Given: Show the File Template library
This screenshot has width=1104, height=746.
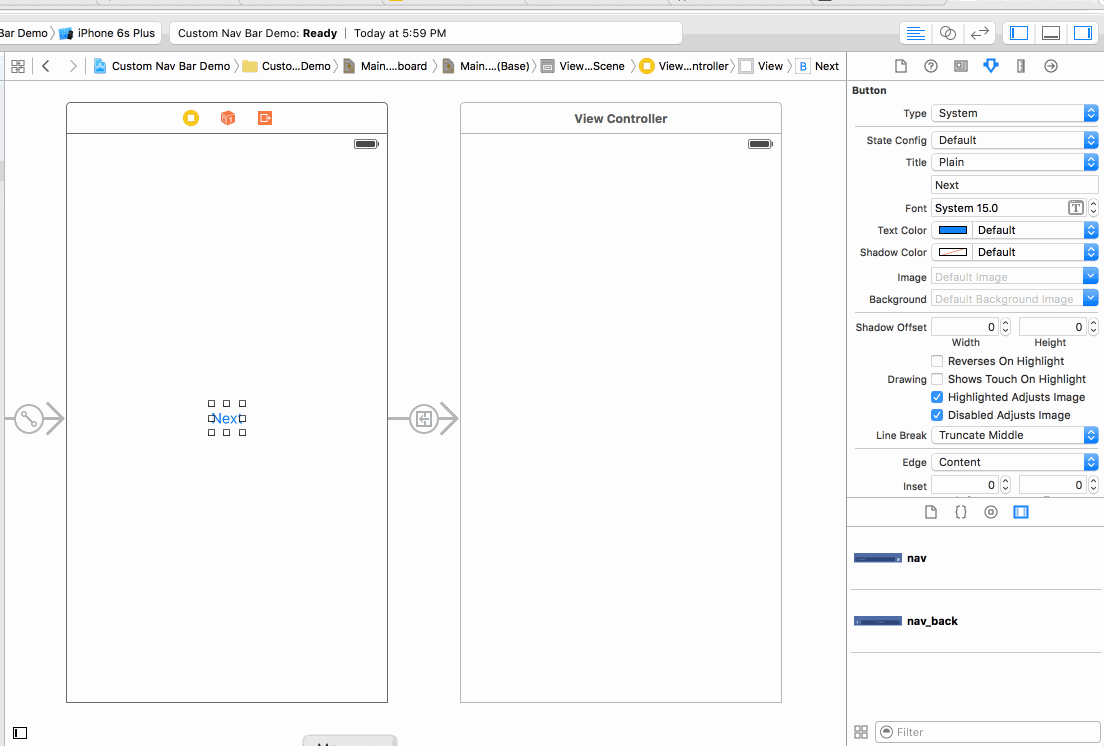Looking at the screenshot, I should click(931, 512).
